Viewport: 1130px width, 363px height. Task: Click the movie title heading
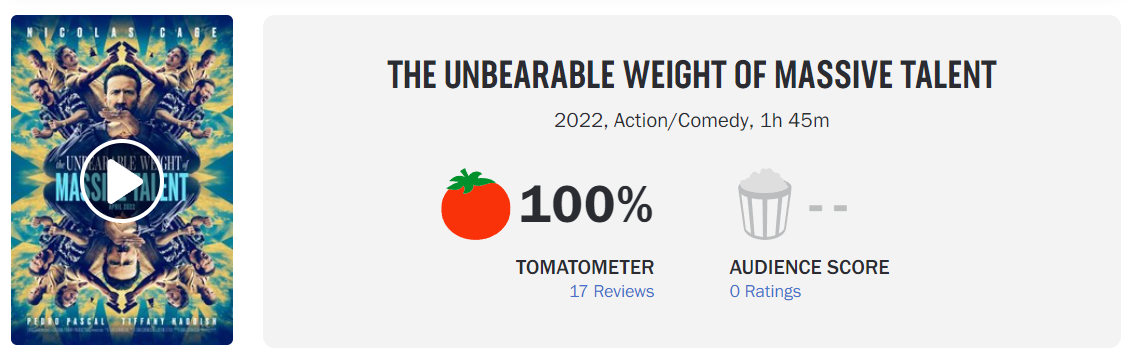tap(692, 75)
